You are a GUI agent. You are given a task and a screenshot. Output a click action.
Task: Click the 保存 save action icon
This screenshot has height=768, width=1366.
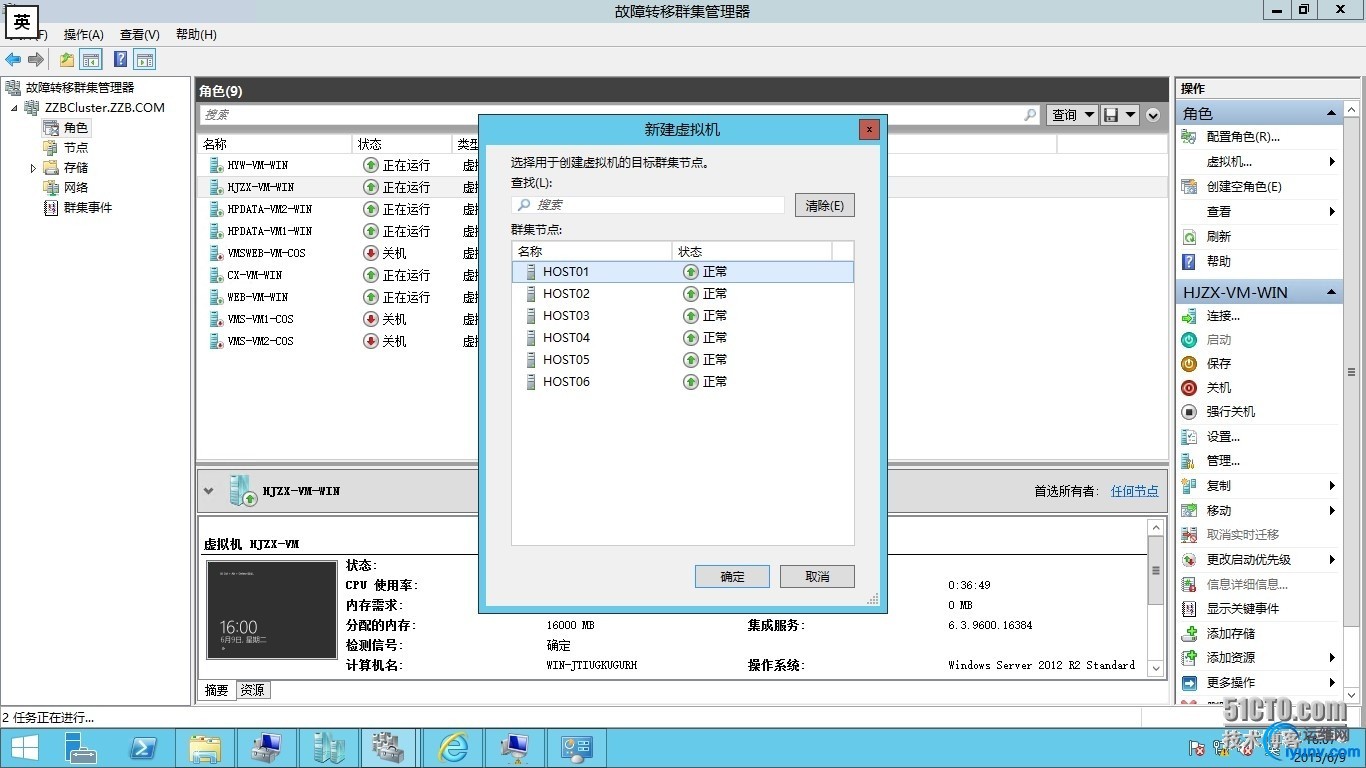(x=1189, y=364)
